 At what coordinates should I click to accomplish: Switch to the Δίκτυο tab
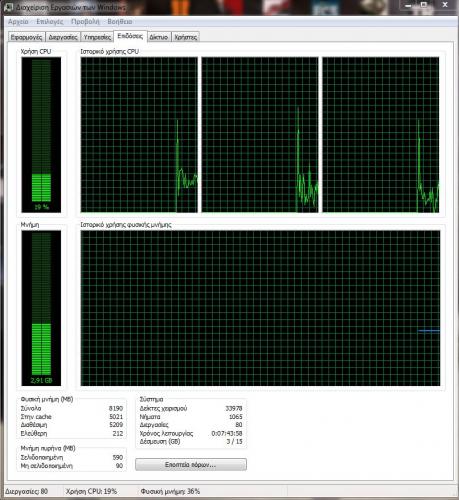(x=159, y=37)
